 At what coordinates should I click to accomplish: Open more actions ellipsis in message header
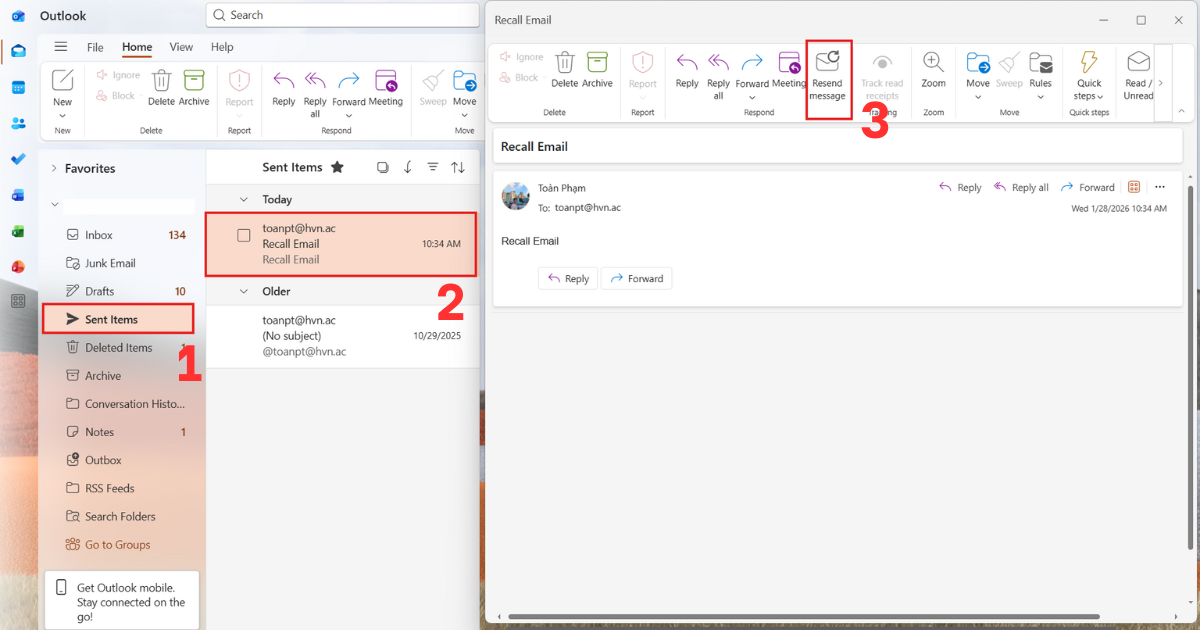1160,187
